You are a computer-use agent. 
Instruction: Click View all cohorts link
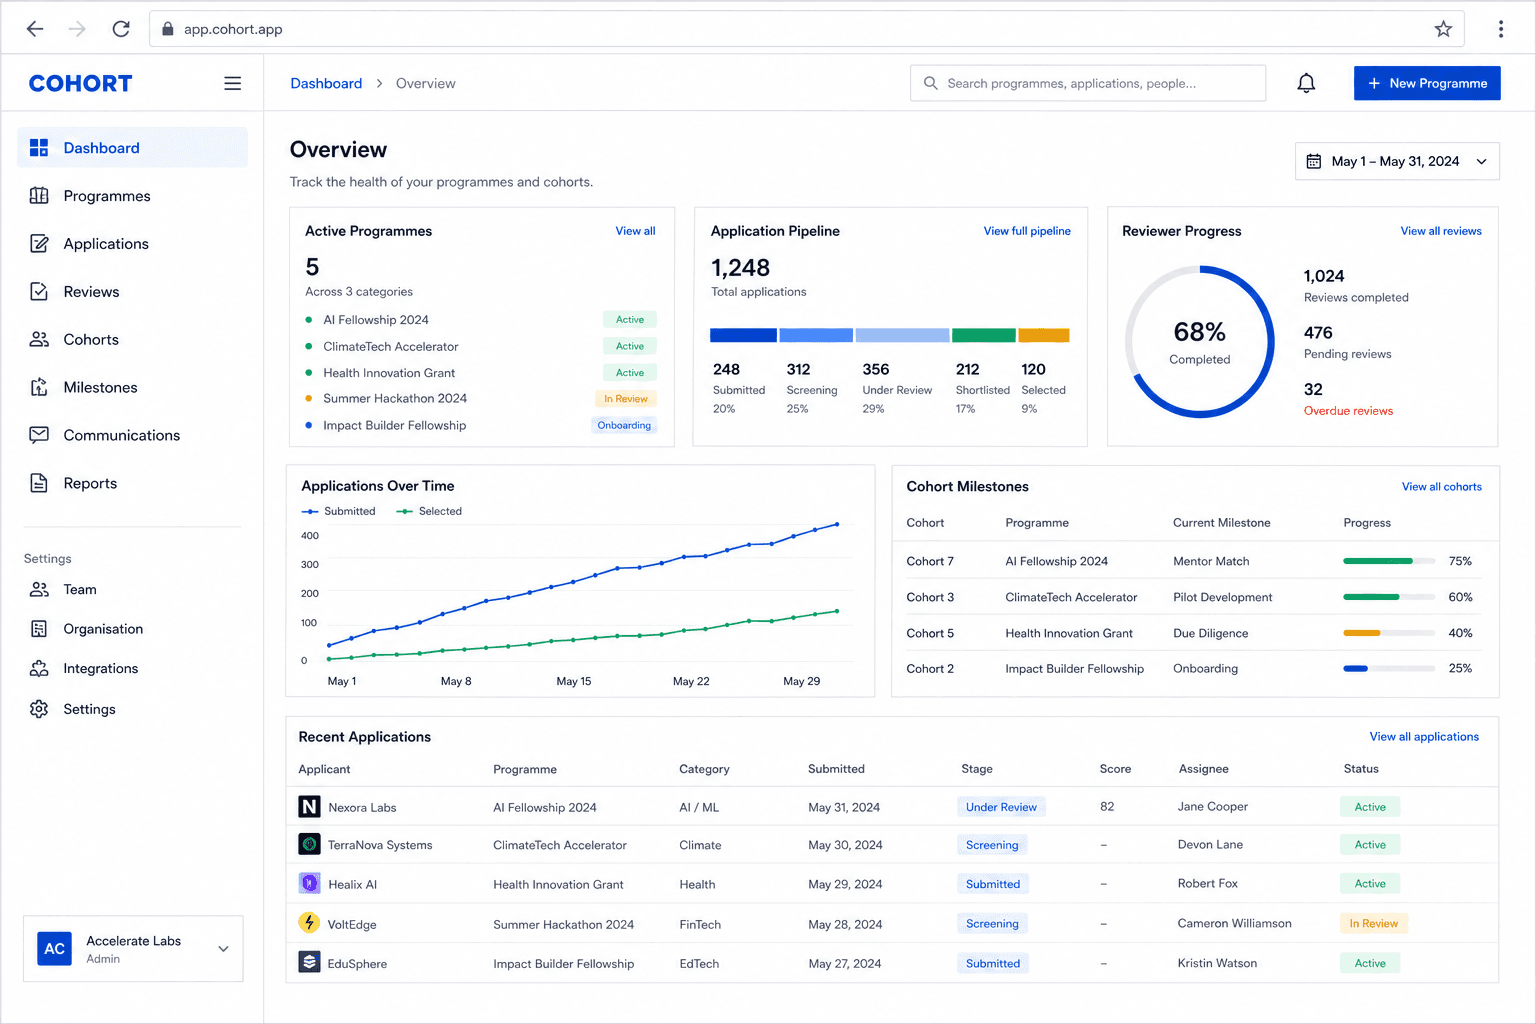[1442, 487]
